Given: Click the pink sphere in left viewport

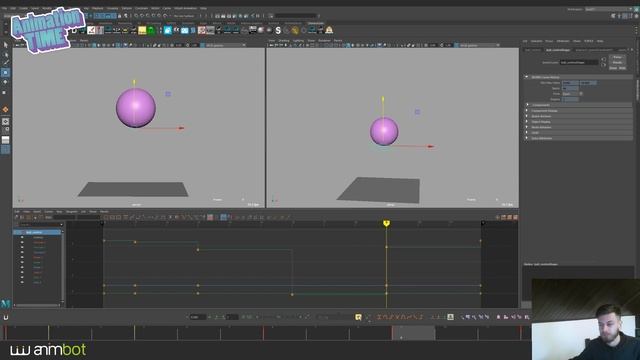Looking at the screenshot, I should coord(136,108).
